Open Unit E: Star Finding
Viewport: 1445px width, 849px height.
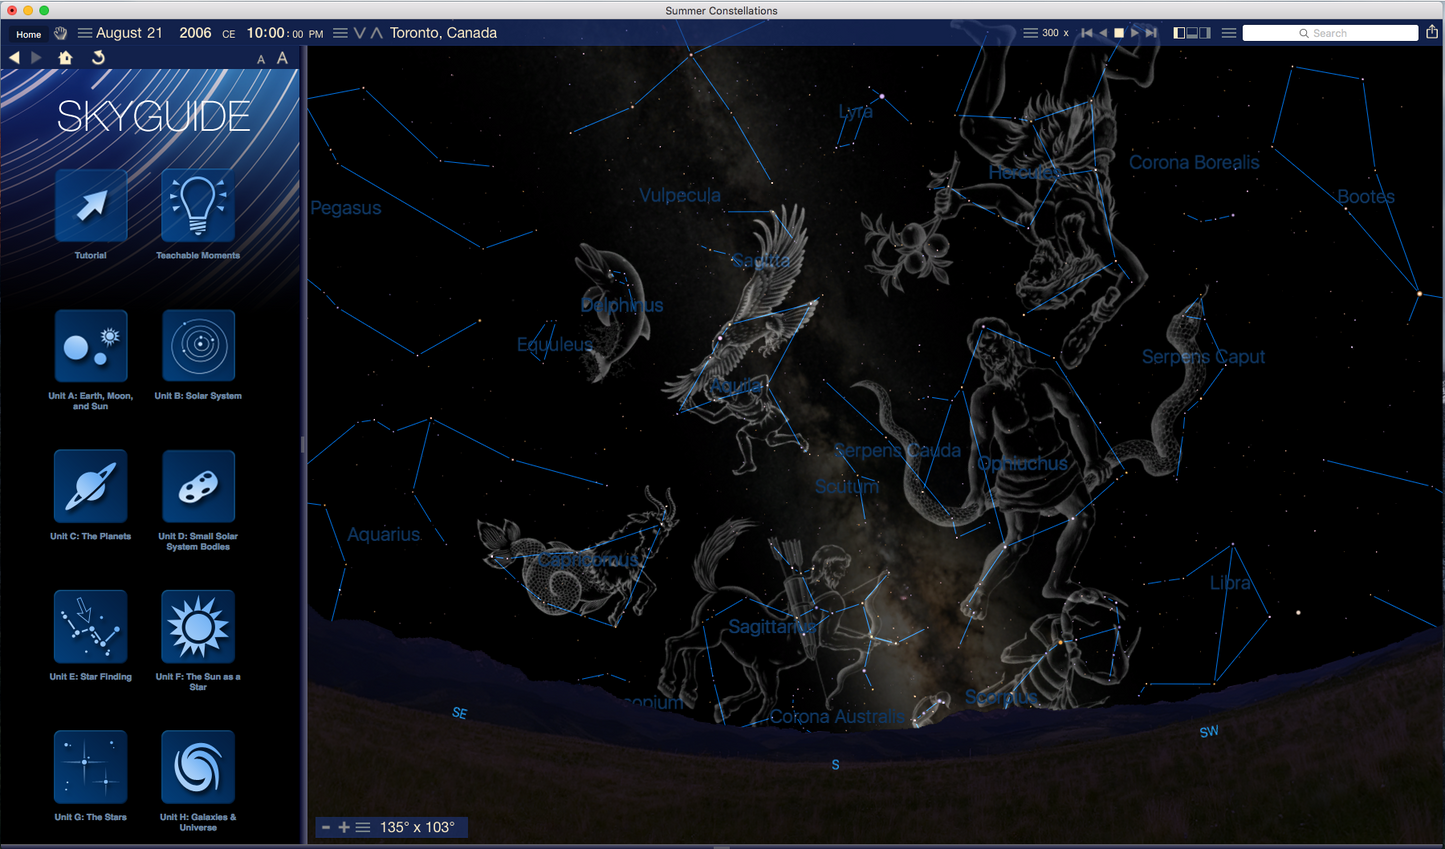point(91,626)
